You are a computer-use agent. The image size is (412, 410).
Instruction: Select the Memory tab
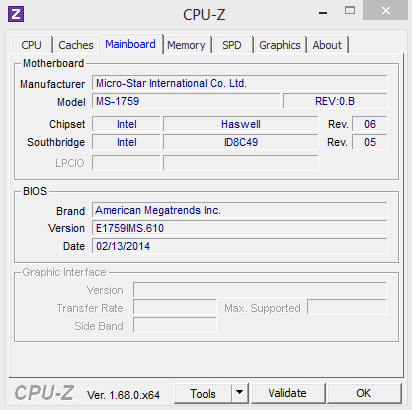click(x=186, y=45)
